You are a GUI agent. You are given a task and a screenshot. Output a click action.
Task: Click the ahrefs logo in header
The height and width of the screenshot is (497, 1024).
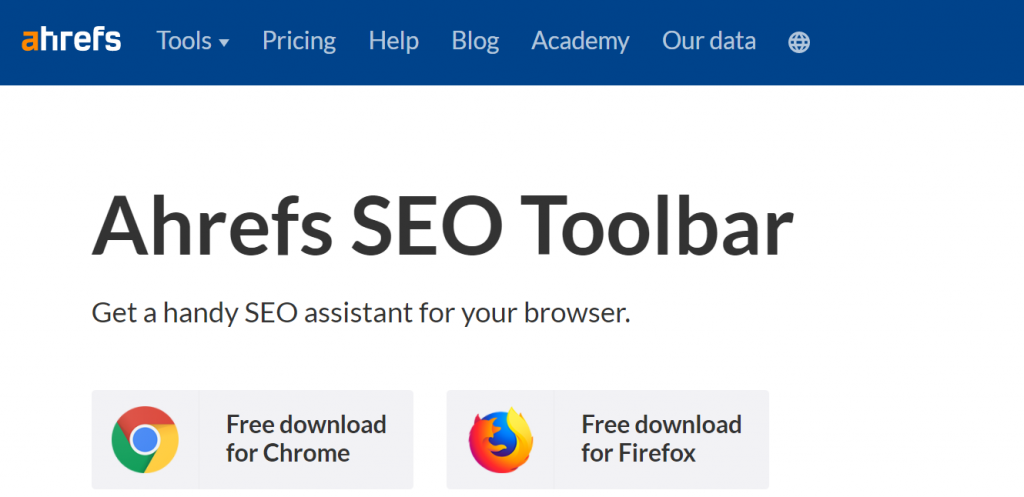(x=71, y=40)
